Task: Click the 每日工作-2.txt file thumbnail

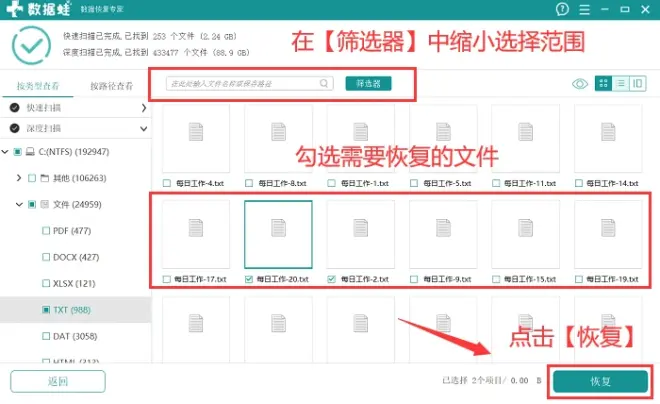Action: (361, 234)
